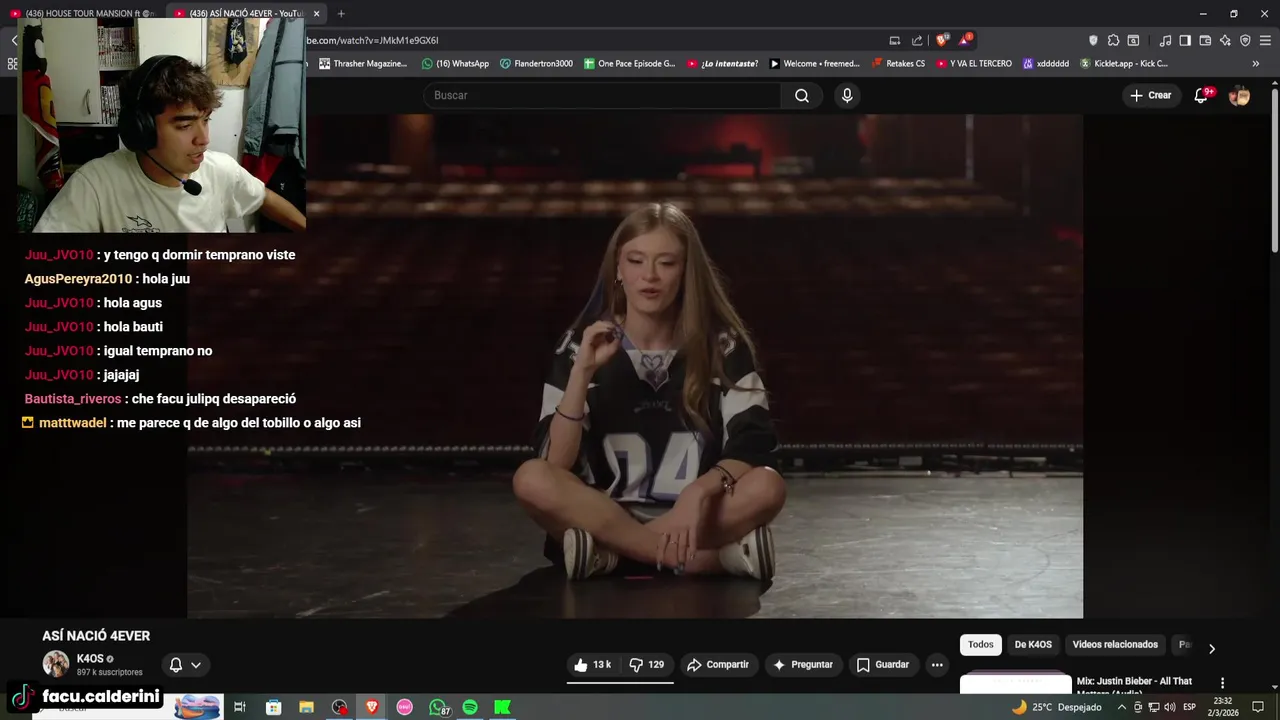Open options for Justin Bieber mix suggestion

1222,683
